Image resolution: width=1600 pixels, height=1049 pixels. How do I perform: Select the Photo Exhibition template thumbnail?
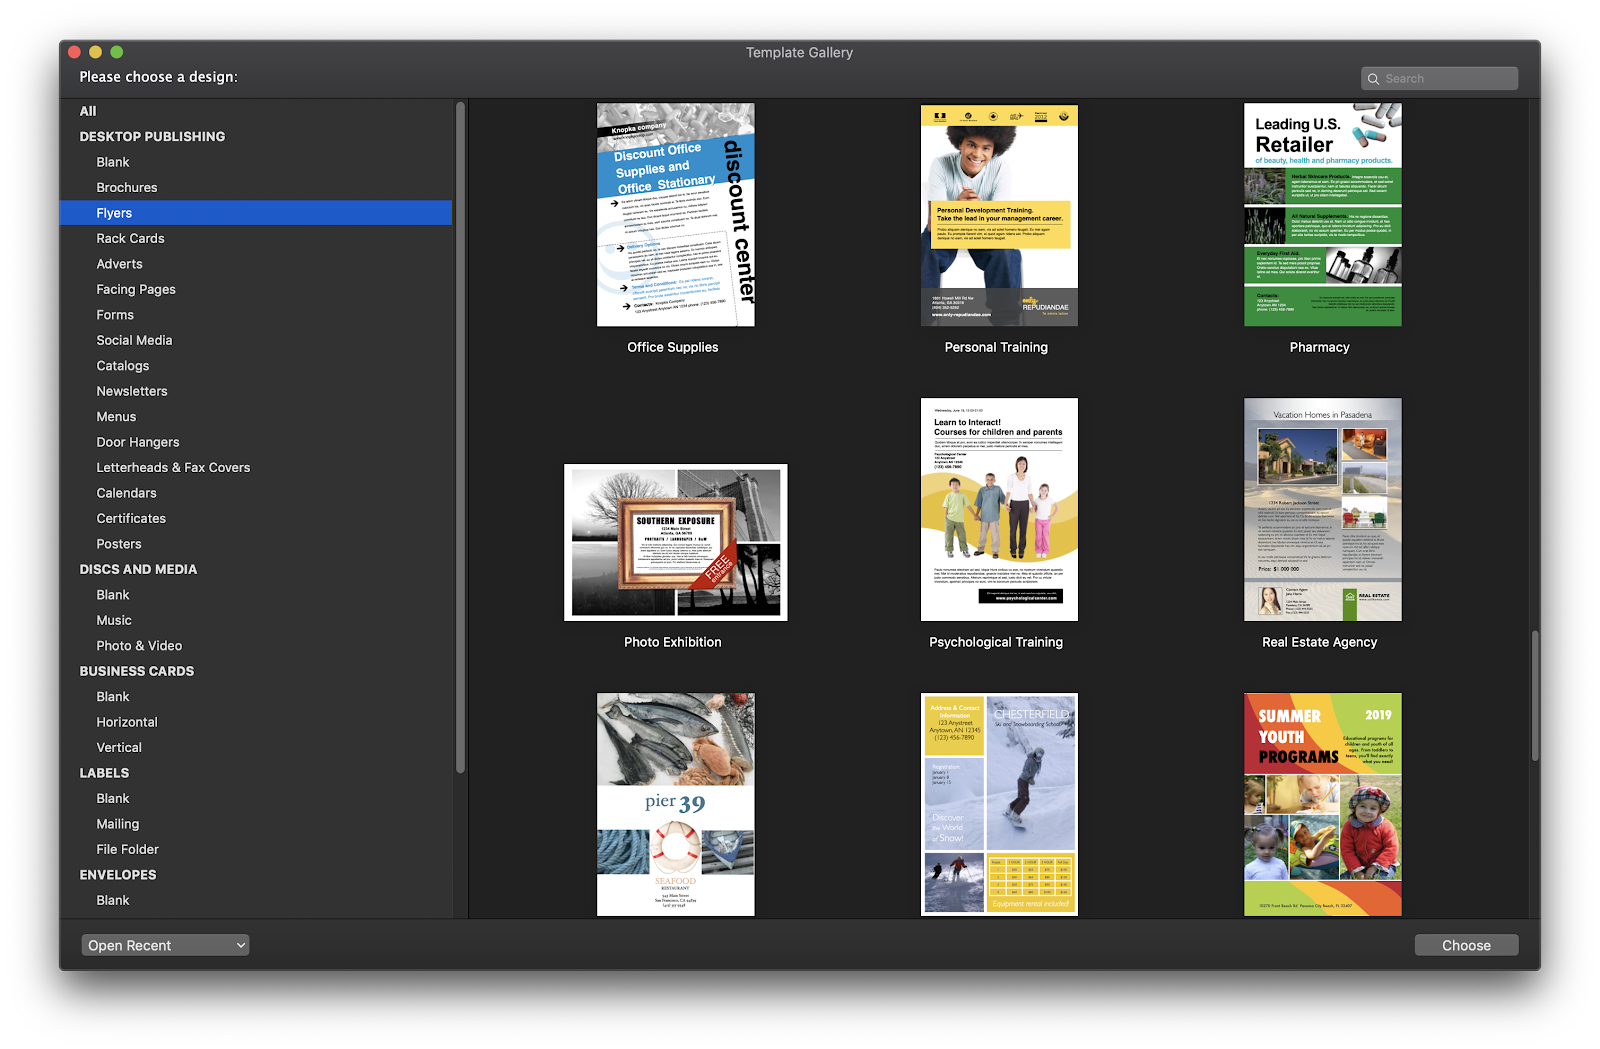[676, 542]
